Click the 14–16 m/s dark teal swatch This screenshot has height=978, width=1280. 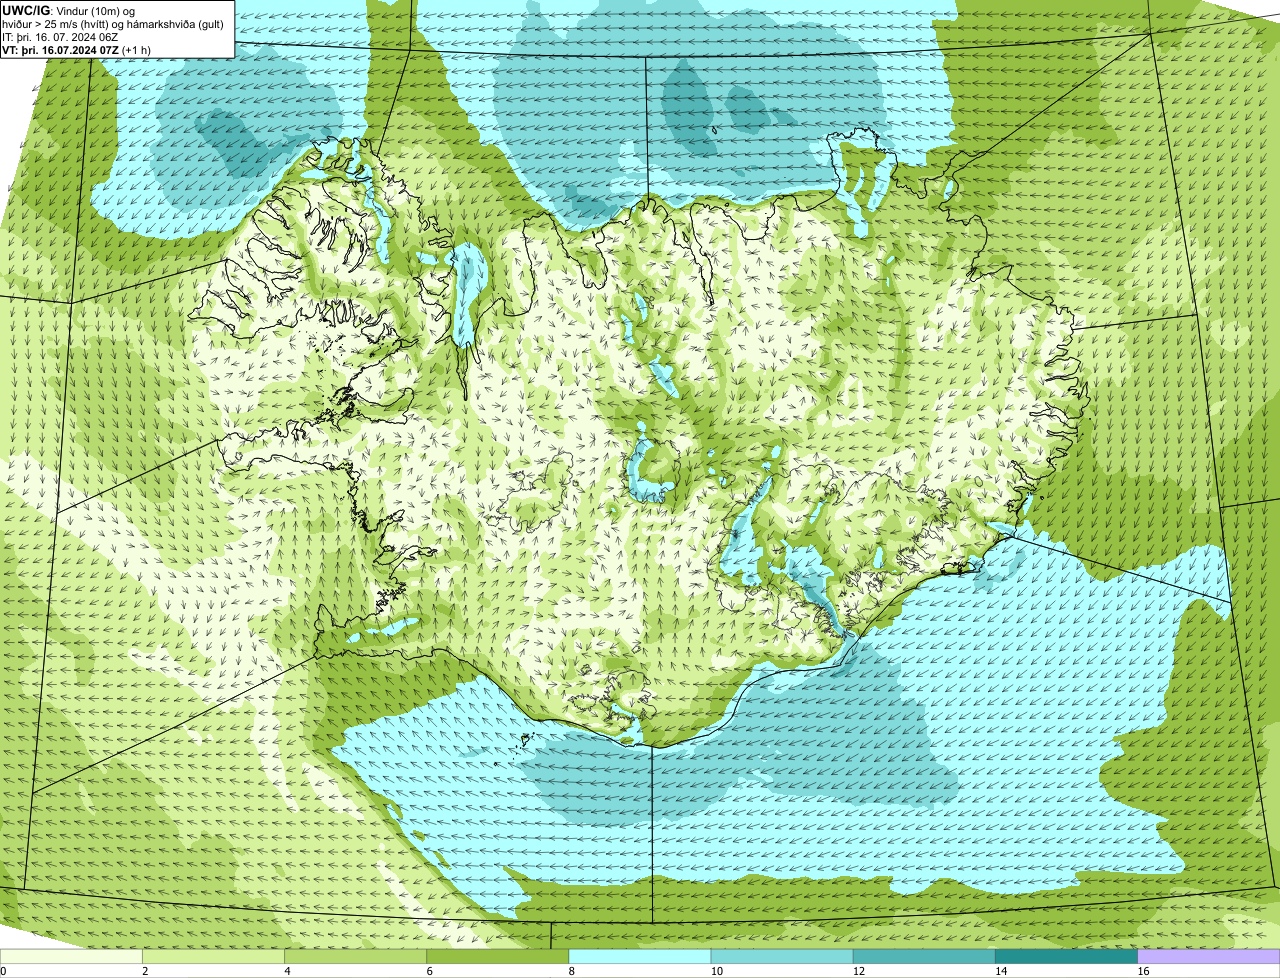(x=1066, y=956)
